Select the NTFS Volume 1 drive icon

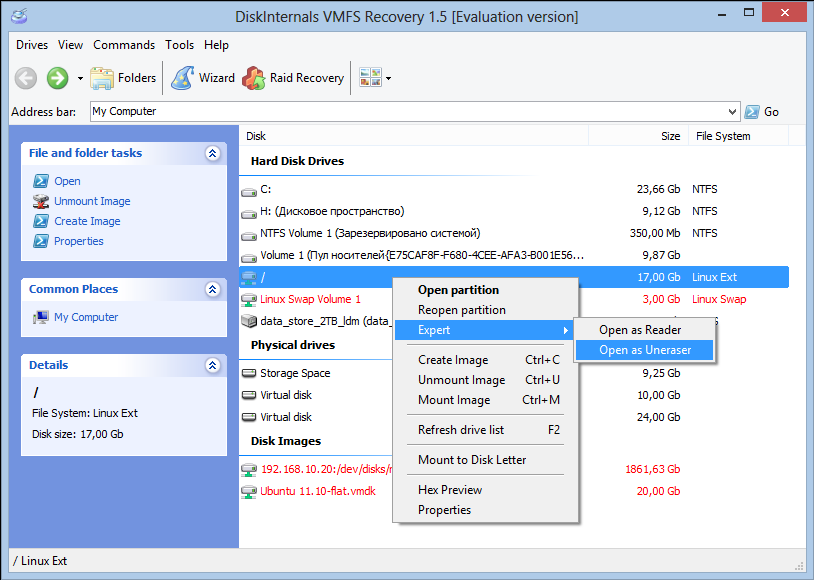tap(249, 236)
